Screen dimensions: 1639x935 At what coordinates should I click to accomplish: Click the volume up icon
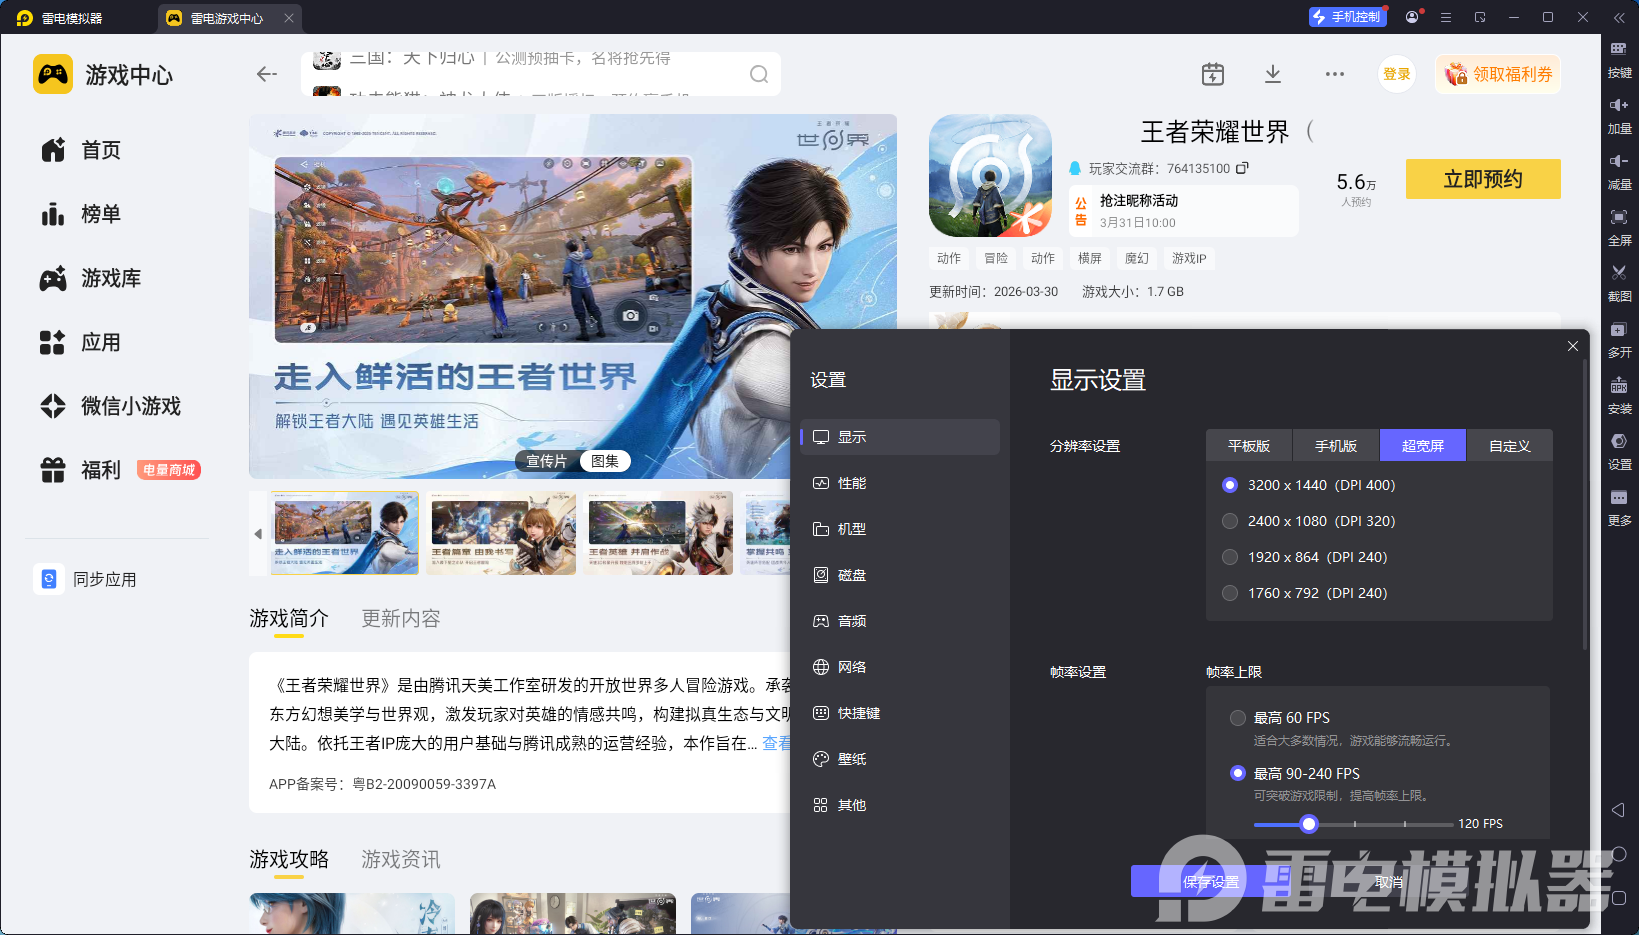[1619, 105]
